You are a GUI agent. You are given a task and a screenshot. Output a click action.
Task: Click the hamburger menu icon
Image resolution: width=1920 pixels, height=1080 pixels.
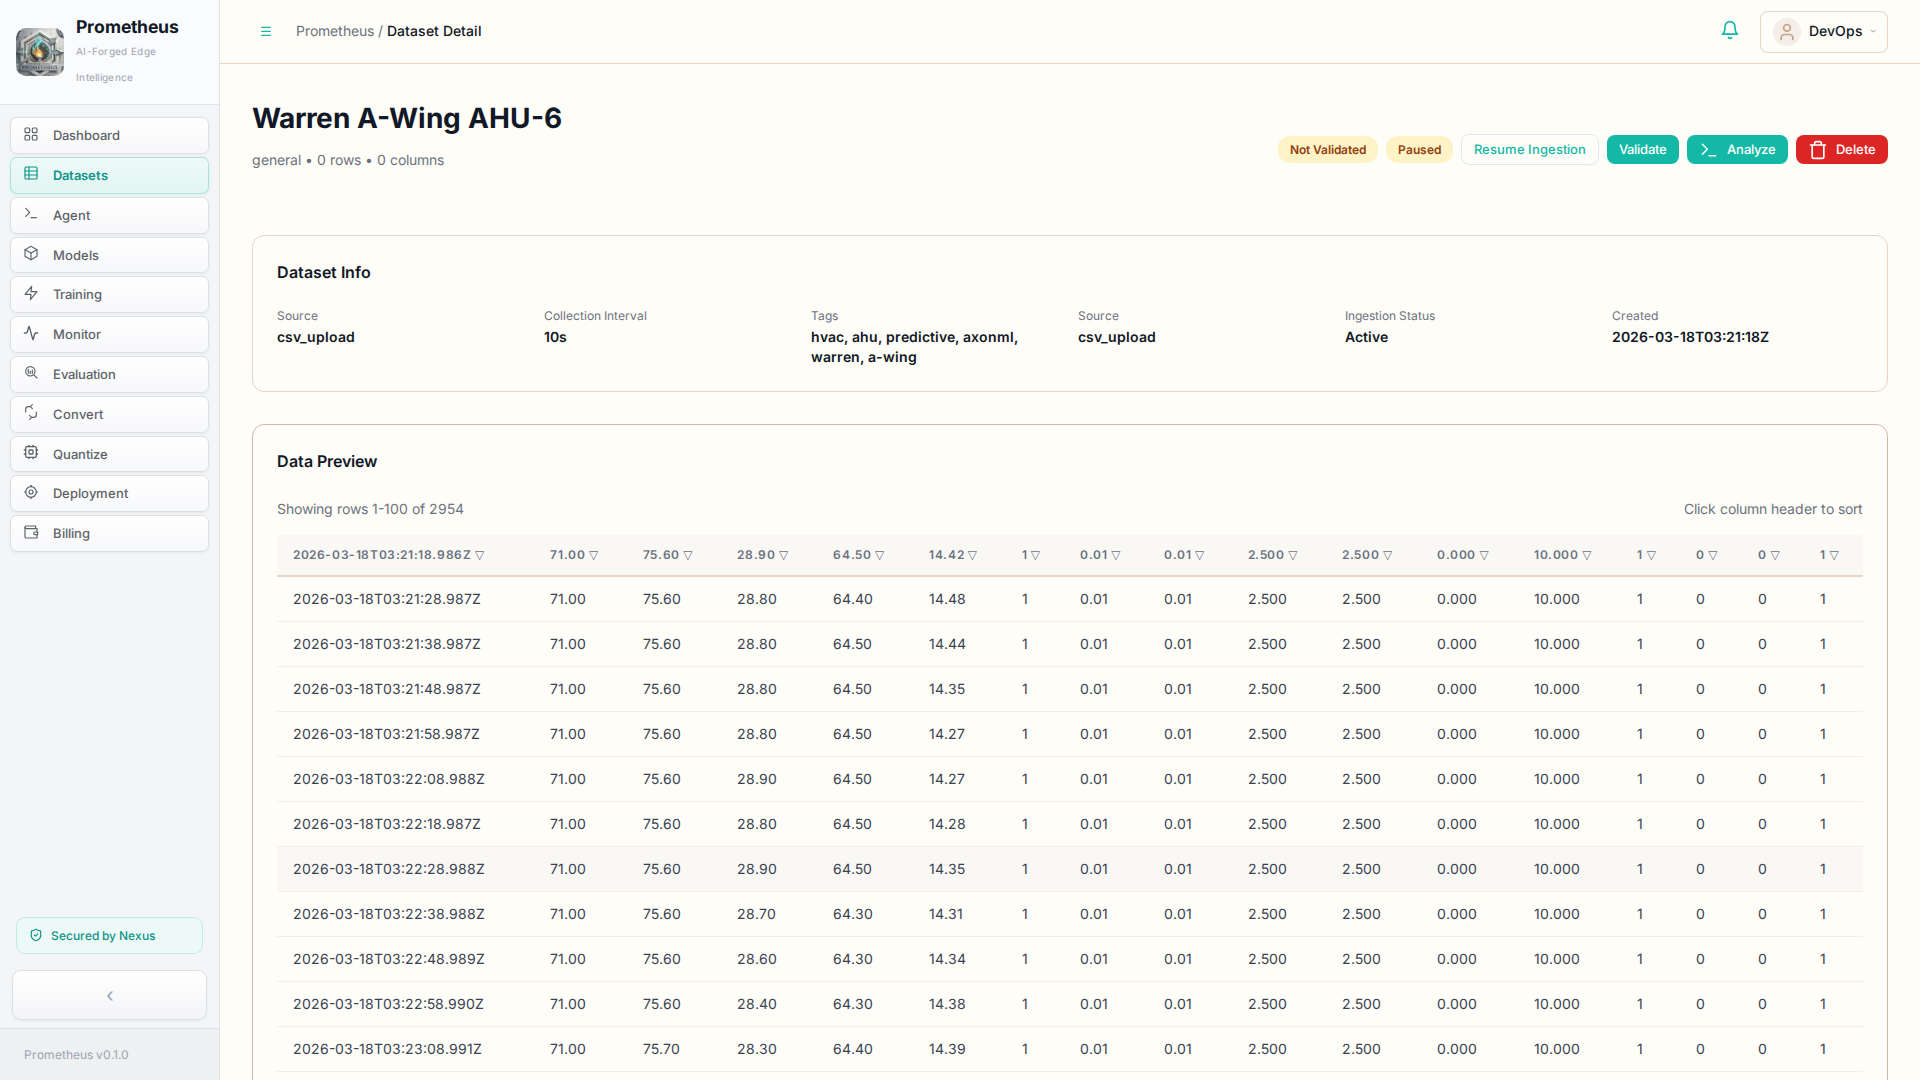point(266,31)
